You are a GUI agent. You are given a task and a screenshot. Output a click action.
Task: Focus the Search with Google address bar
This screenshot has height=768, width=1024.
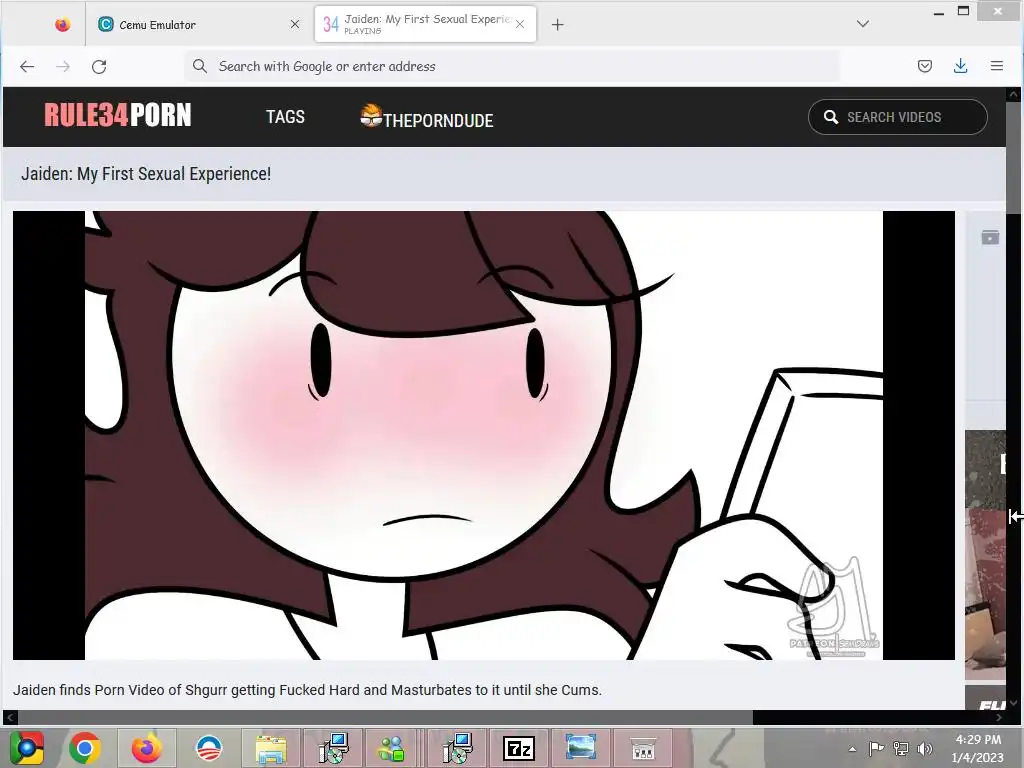[513, 66]
